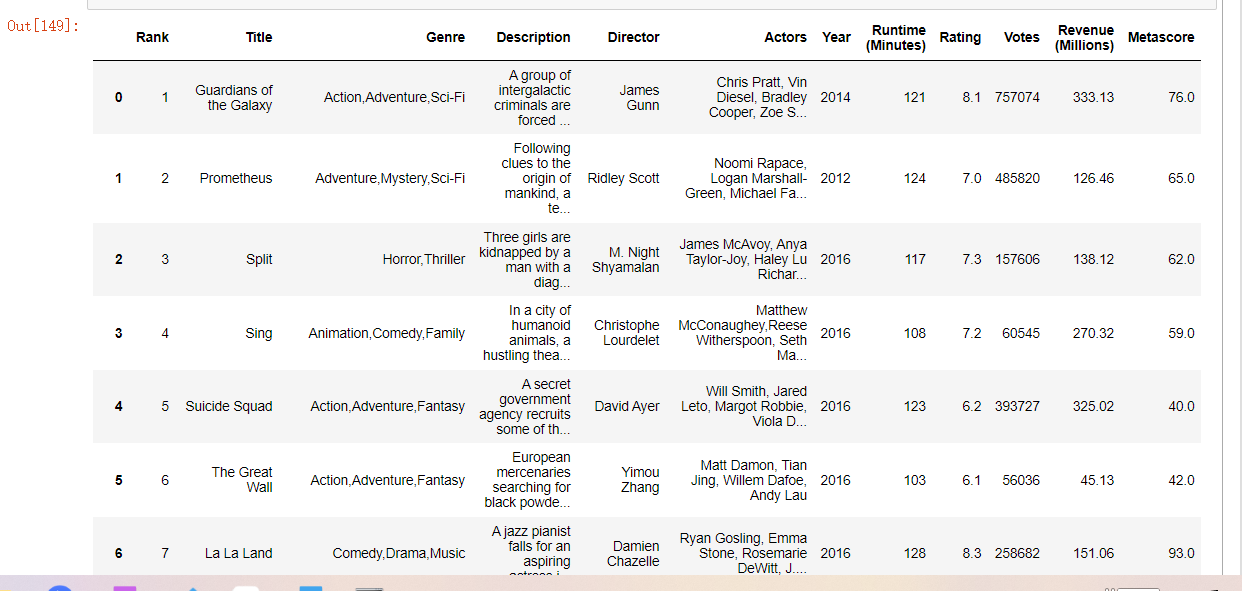The image size is (1242, 591).
Task: Select the Suicide Squad title cell
Action: [229, 406]
